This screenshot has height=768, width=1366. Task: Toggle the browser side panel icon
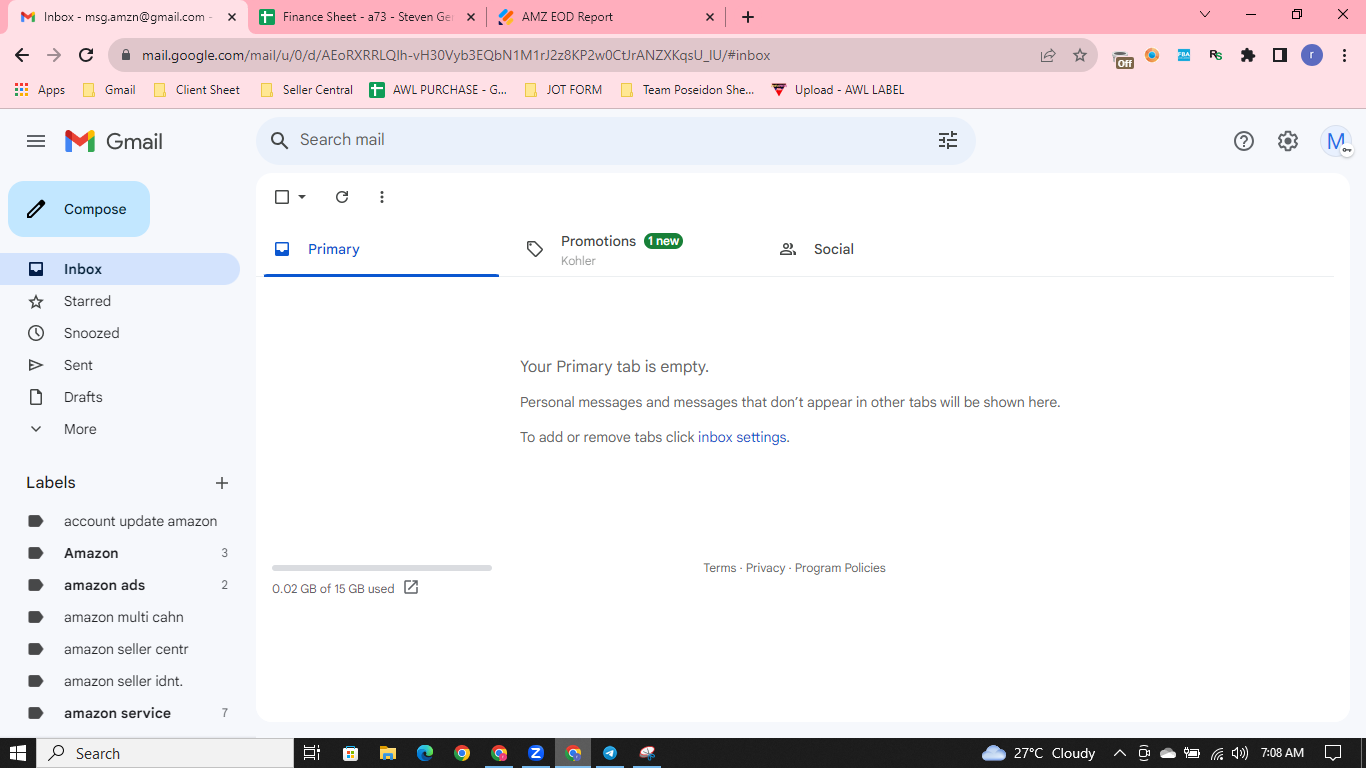(1280, 55)
